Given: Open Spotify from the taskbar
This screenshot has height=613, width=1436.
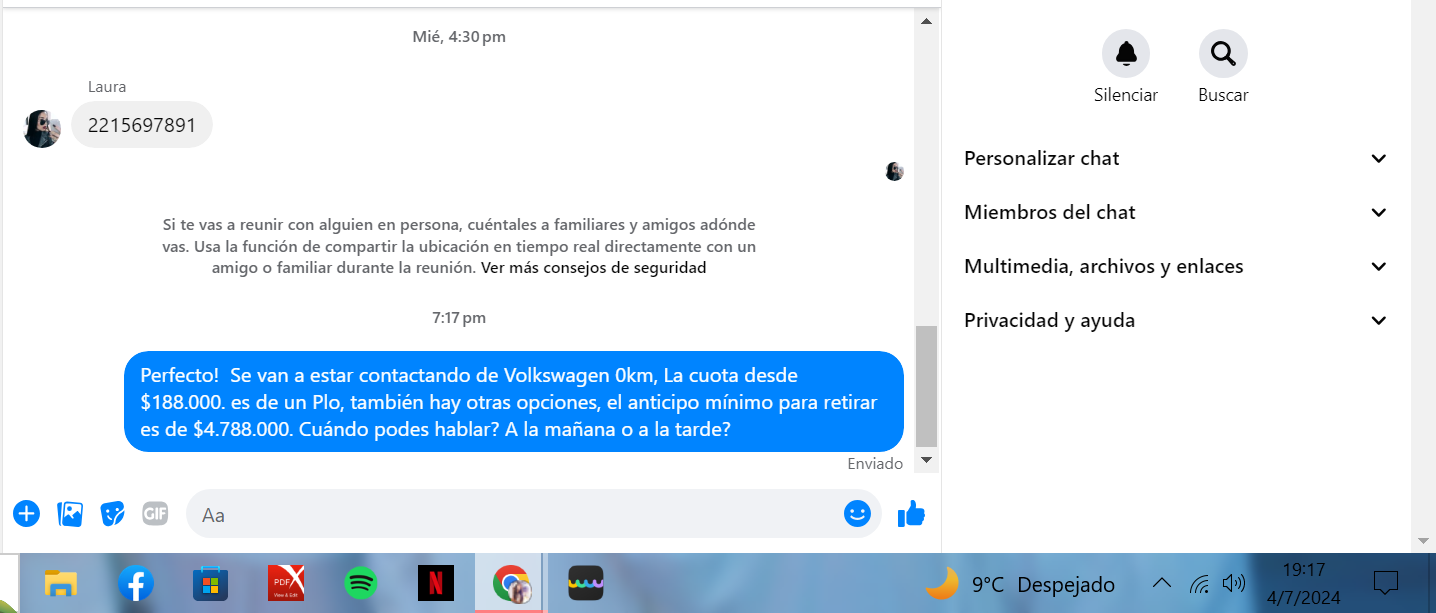Looking at the screenshot, I should point(361,583).
